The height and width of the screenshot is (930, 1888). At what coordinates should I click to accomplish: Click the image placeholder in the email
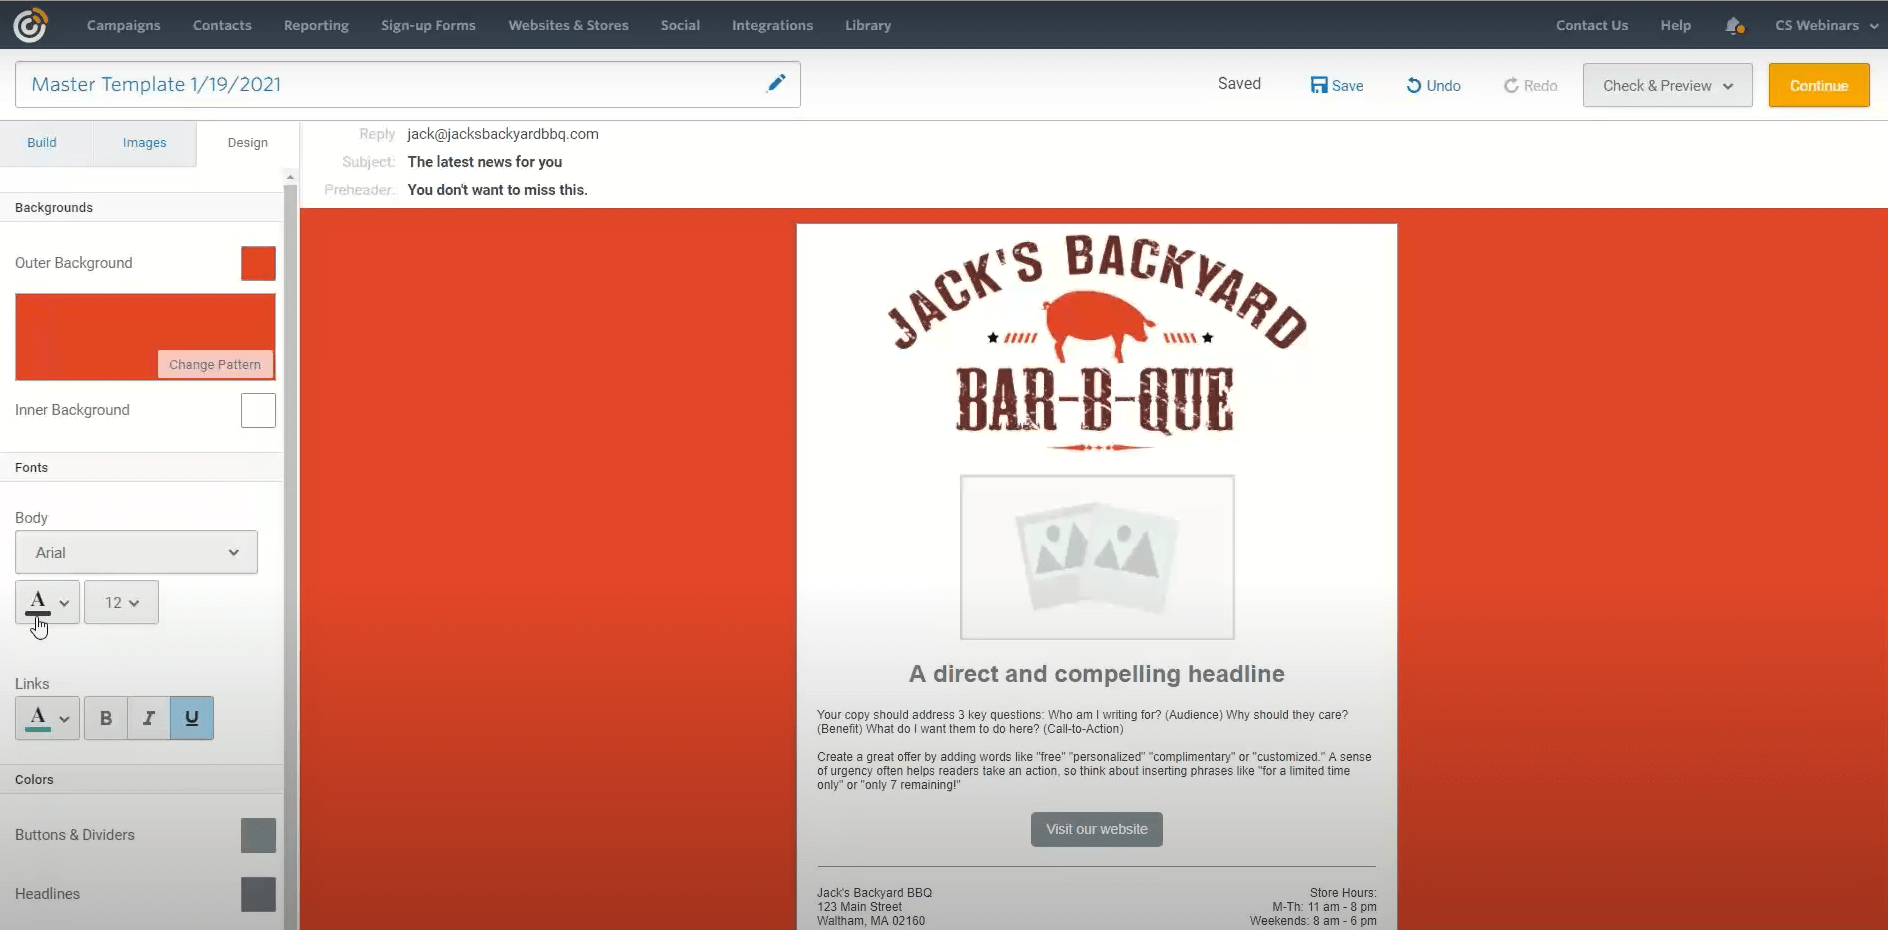(1097, 557)
